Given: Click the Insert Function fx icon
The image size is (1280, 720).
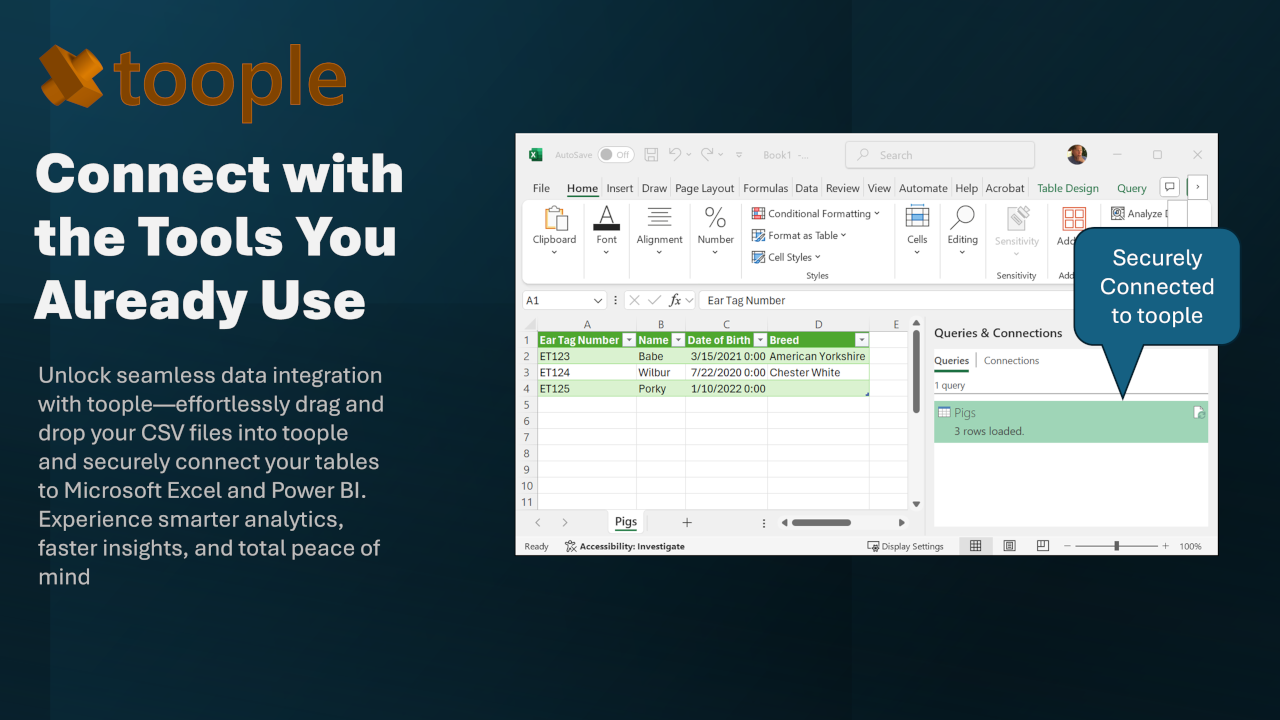Looking at the screenshot, I should click(x=676, y=300).
